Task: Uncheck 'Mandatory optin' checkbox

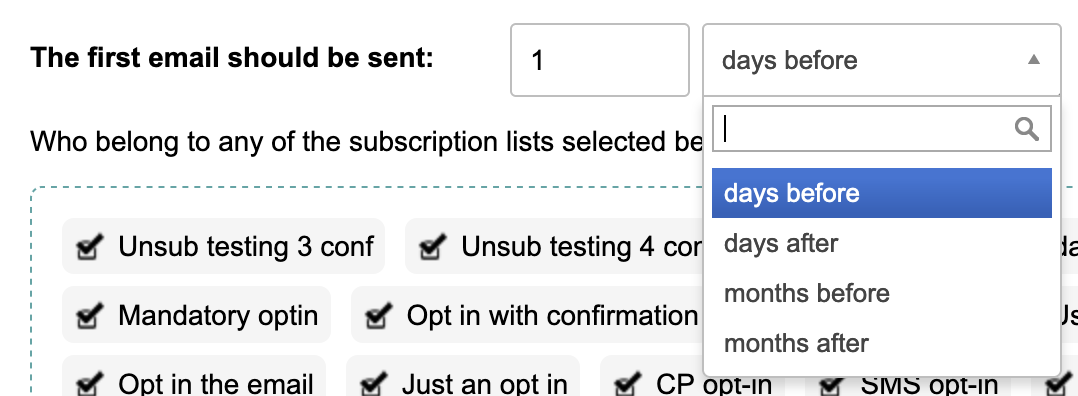Action: (x=89, y=315)
